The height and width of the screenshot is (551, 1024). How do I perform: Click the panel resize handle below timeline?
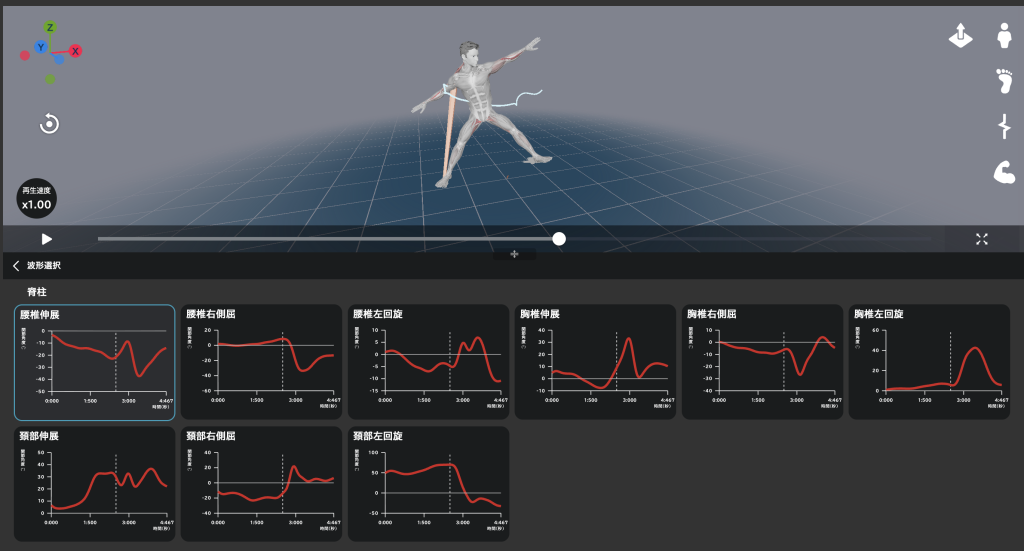click(x=514, y=255)
